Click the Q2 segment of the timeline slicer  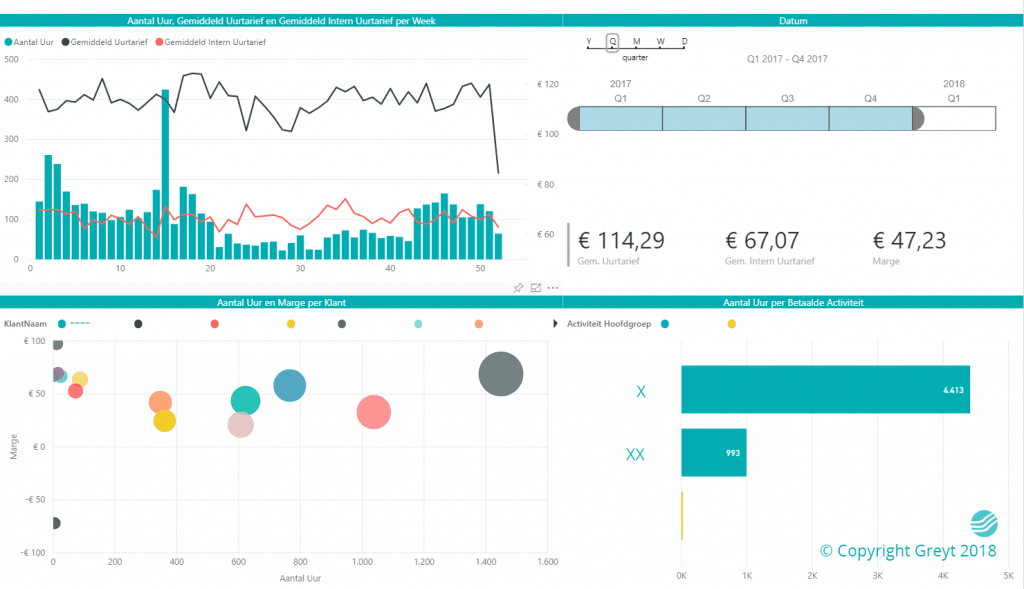(703, 117)
